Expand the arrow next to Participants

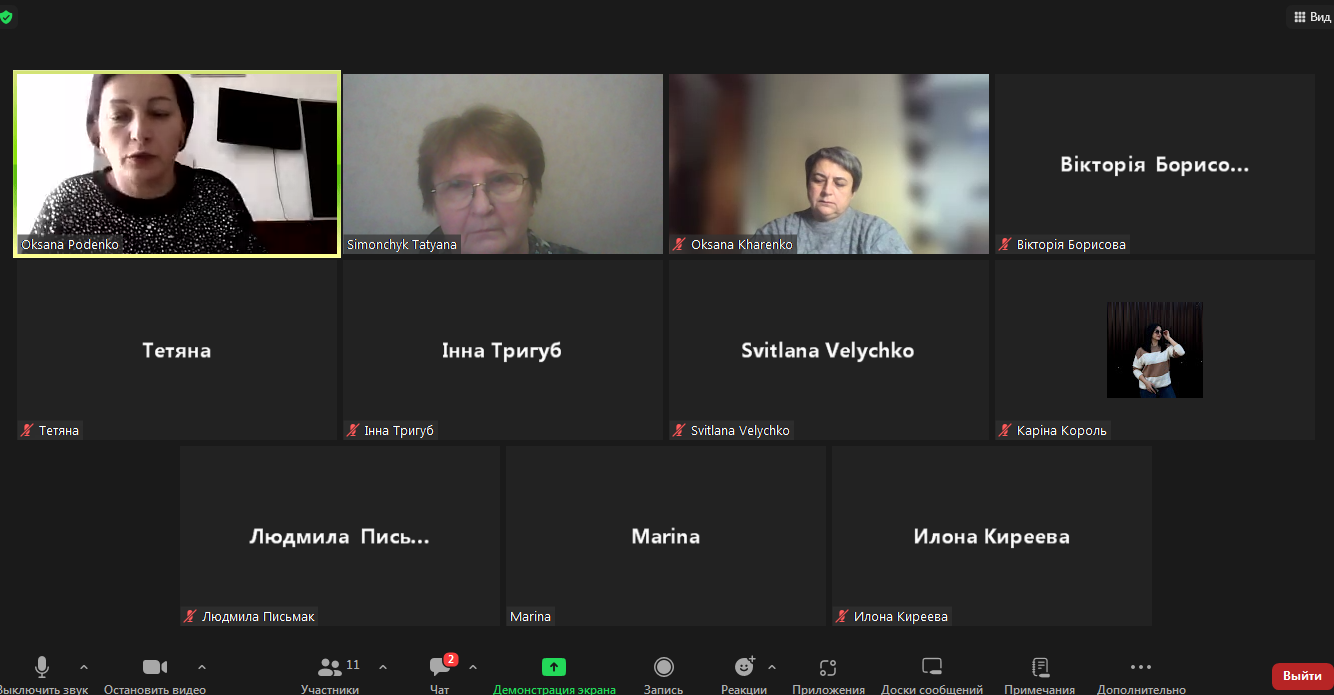coord(383,667)
